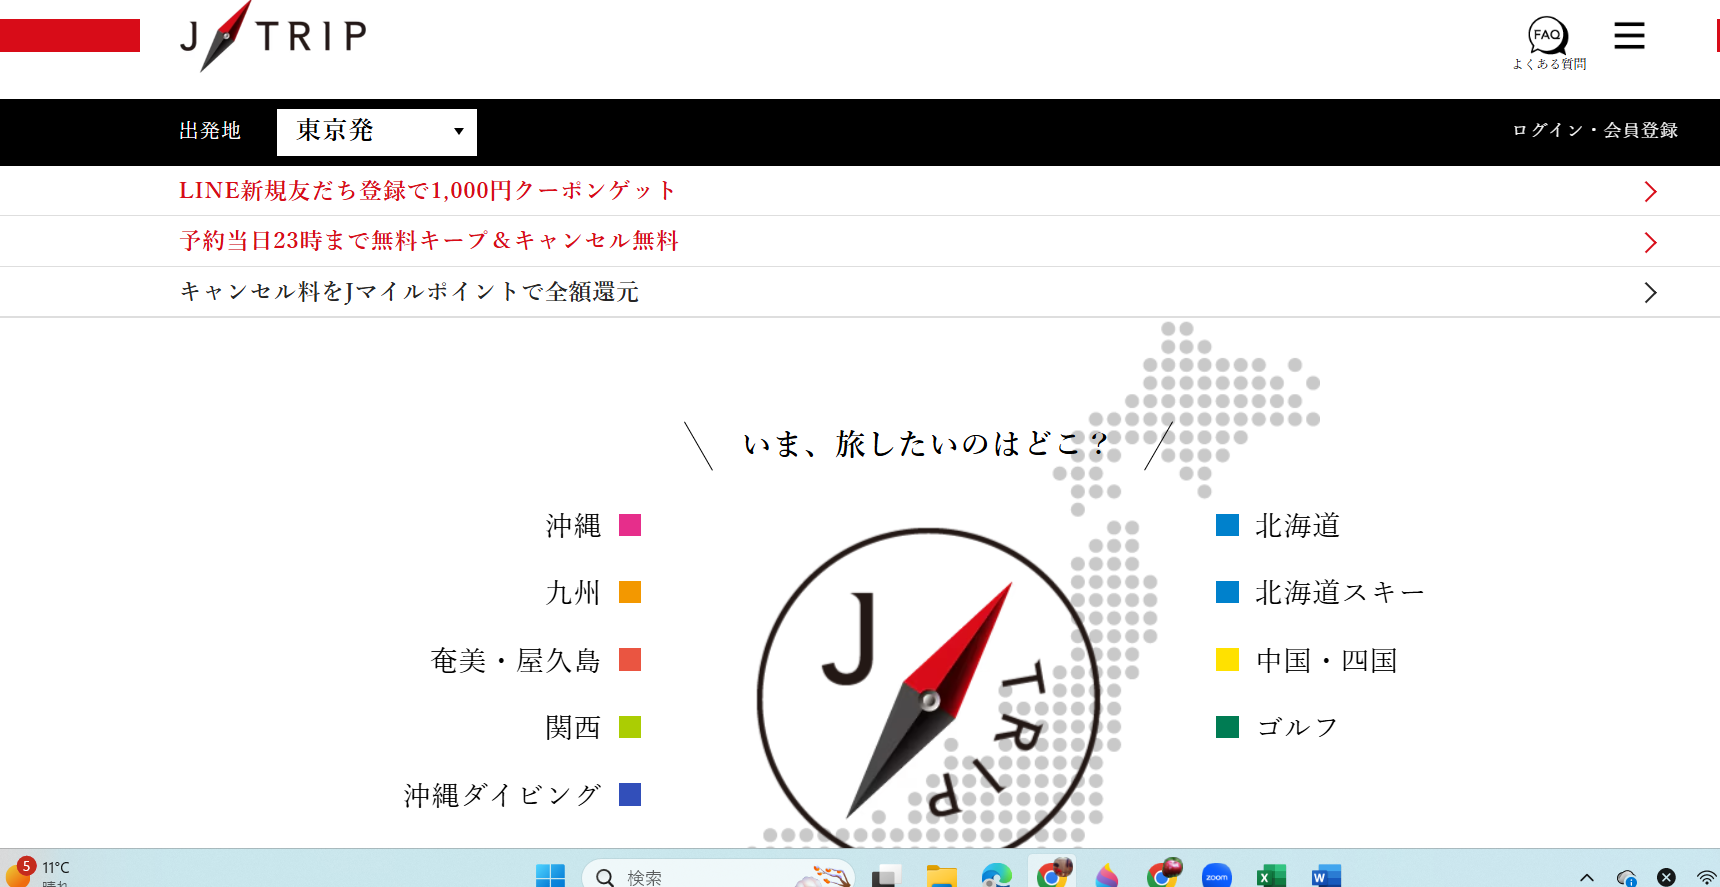The width and height of the screenshot is (1720, 887).
Task: Select the 北海道 destination
Action: pyautogui.click(x=1297, y=526)
